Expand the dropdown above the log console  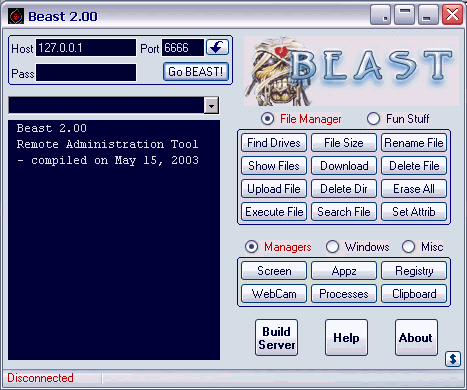click(211, 106)
